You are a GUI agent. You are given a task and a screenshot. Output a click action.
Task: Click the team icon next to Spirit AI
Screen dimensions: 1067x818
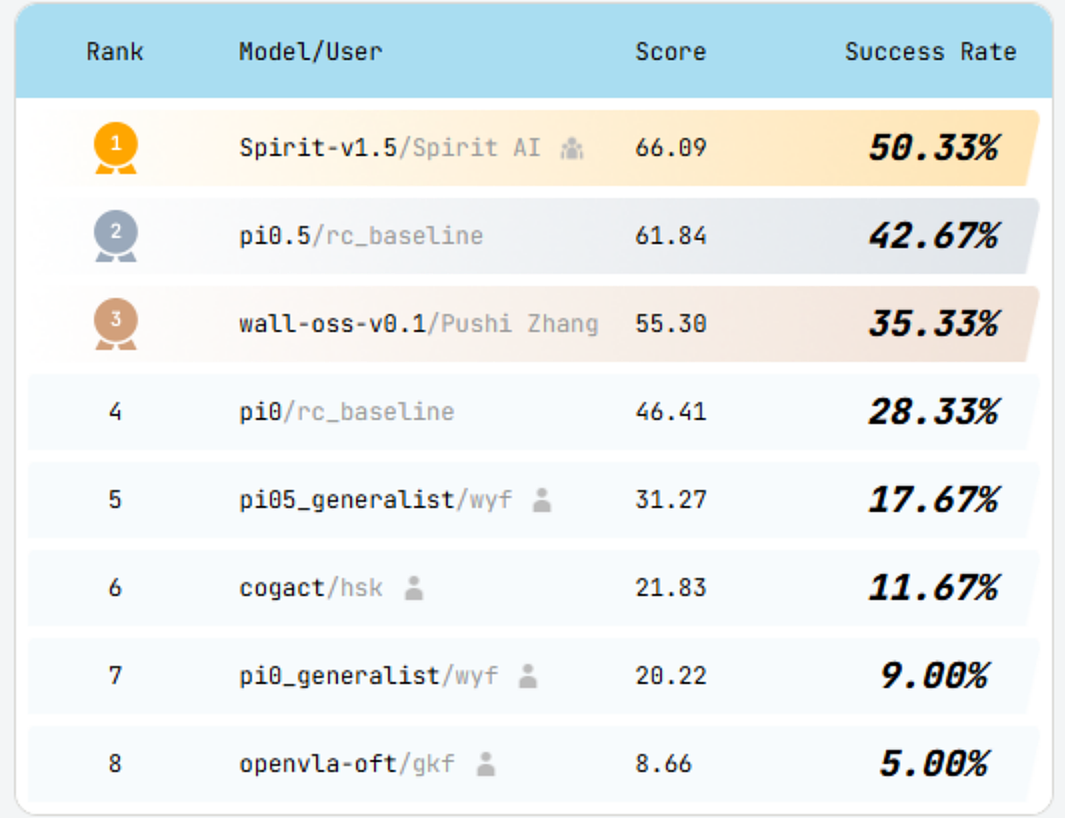coord(572,148)
